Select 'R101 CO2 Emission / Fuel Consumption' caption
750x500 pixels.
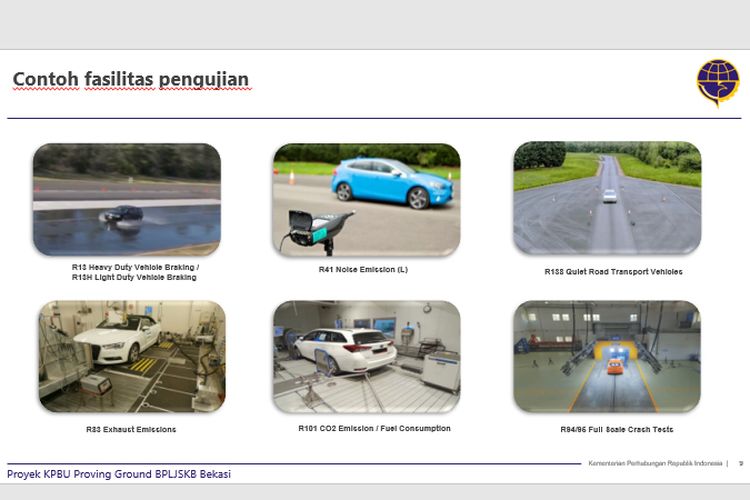pos(374,428)
